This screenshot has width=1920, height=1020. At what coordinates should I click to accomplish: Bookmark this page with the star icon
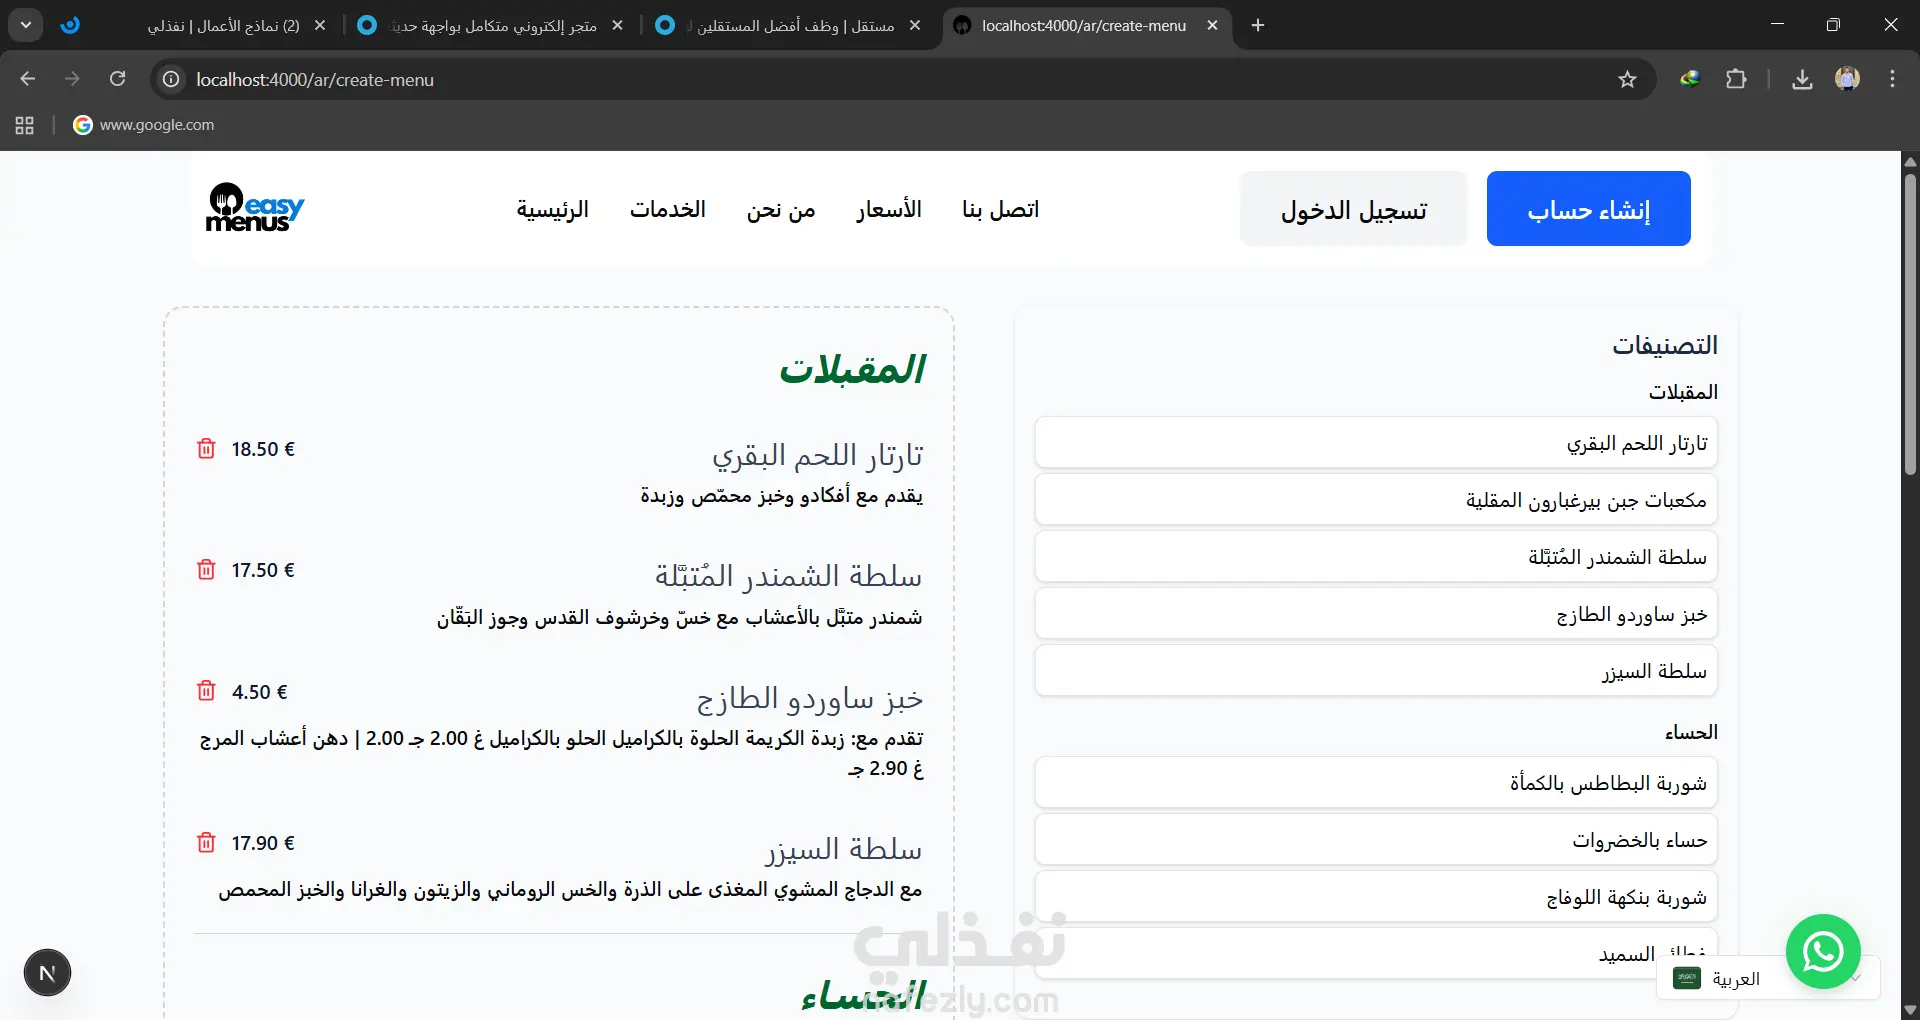pos(1627,80)
